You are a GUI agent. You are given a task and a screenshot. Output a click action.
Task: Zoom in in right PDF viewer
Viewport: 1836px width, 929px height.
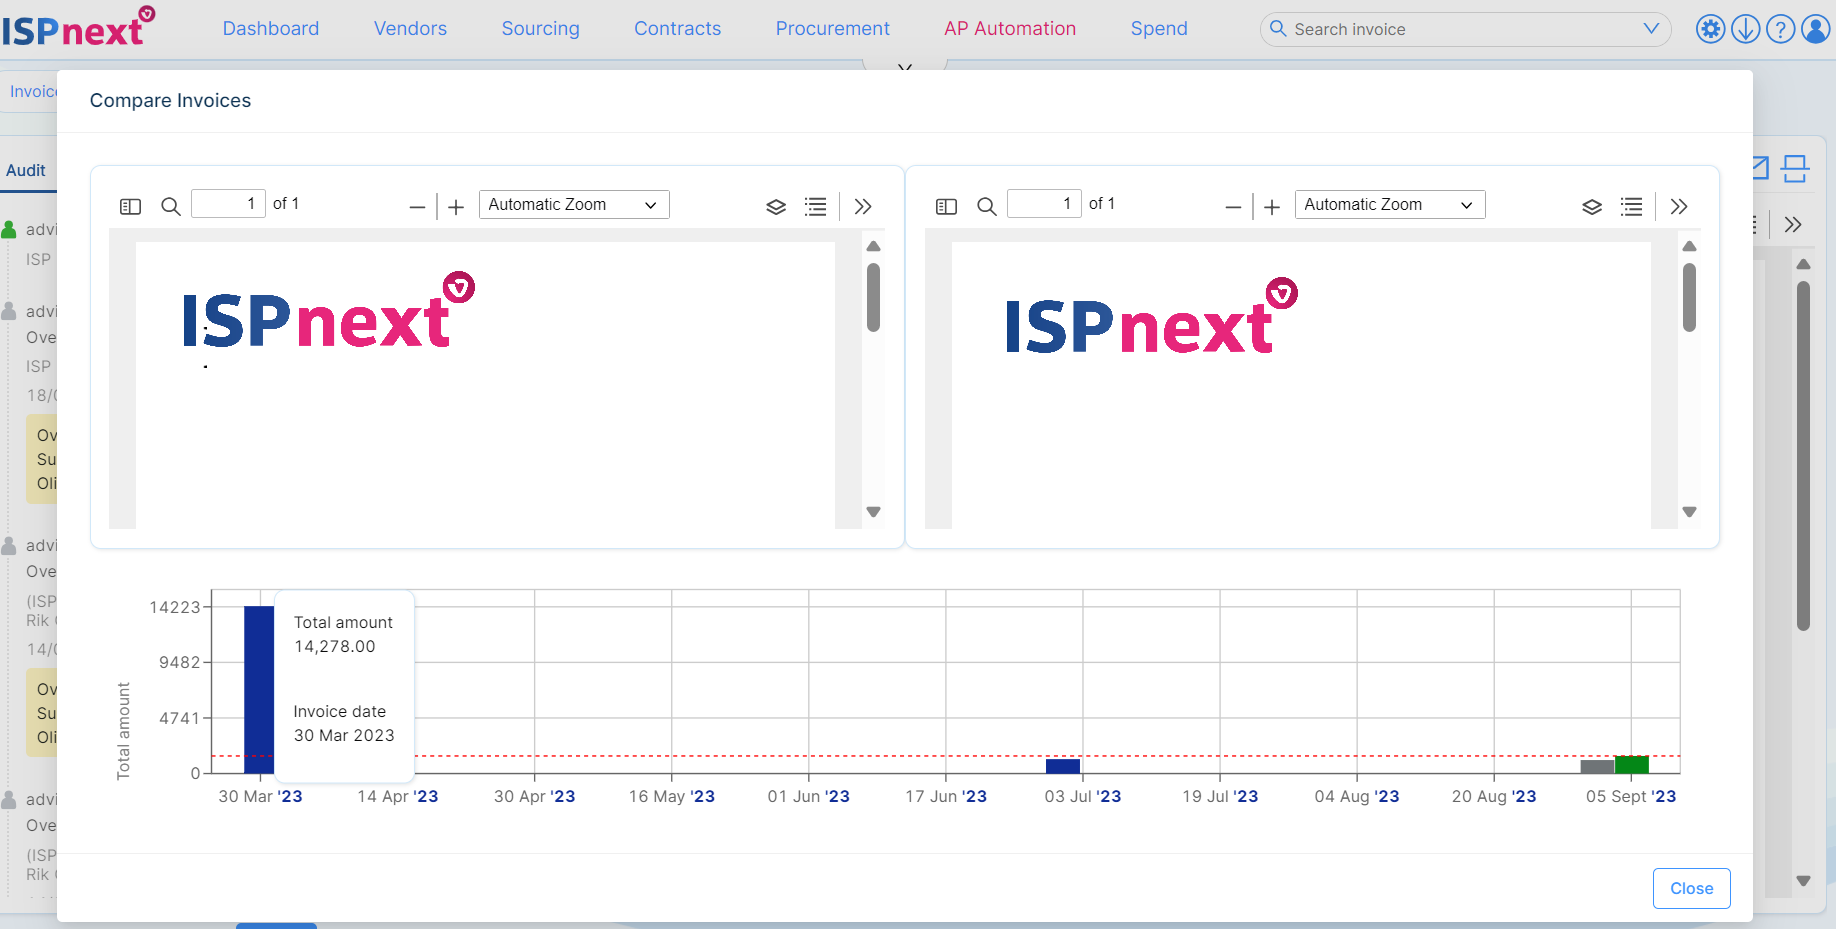pyautogui.click(x=1272, y=207)
